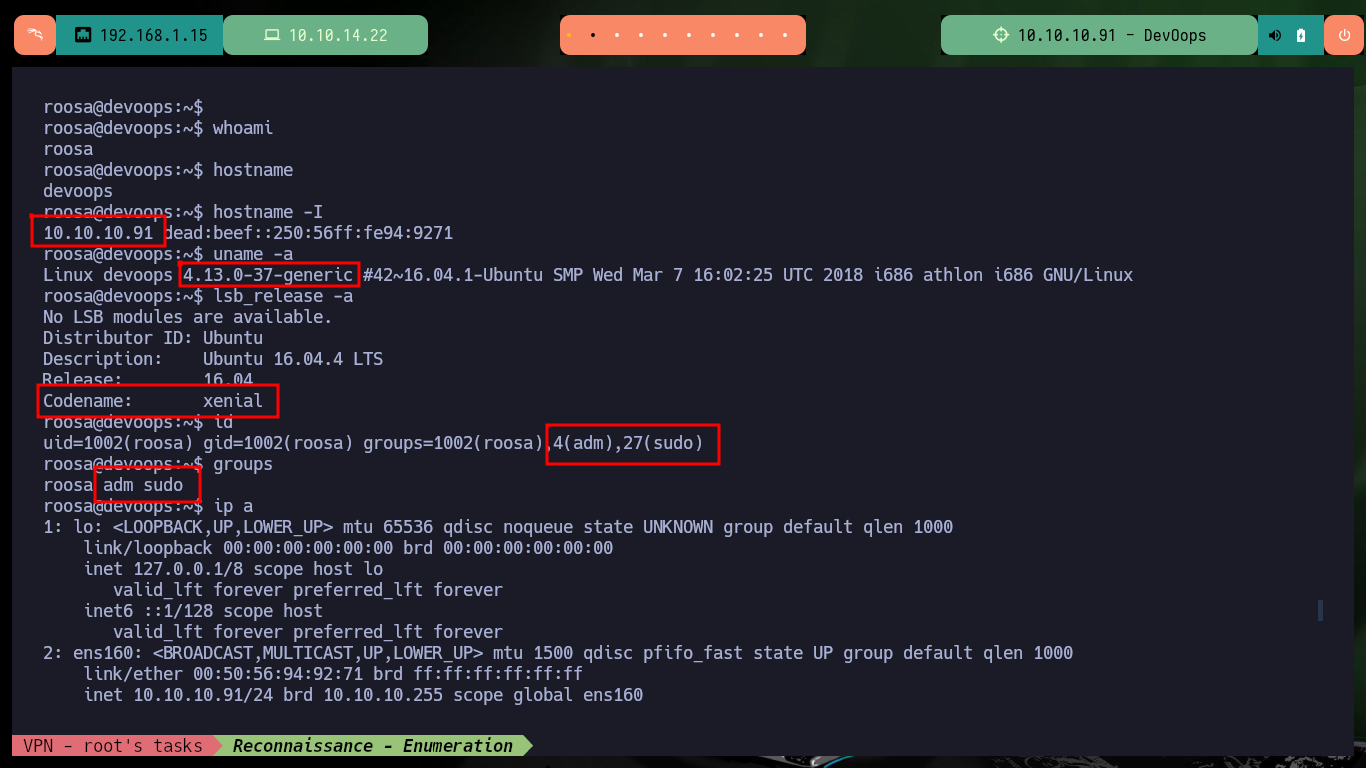Click the battery charging icon
Screen dimensions: 1366x768
pyautogui.click(x=1301, y=35)
